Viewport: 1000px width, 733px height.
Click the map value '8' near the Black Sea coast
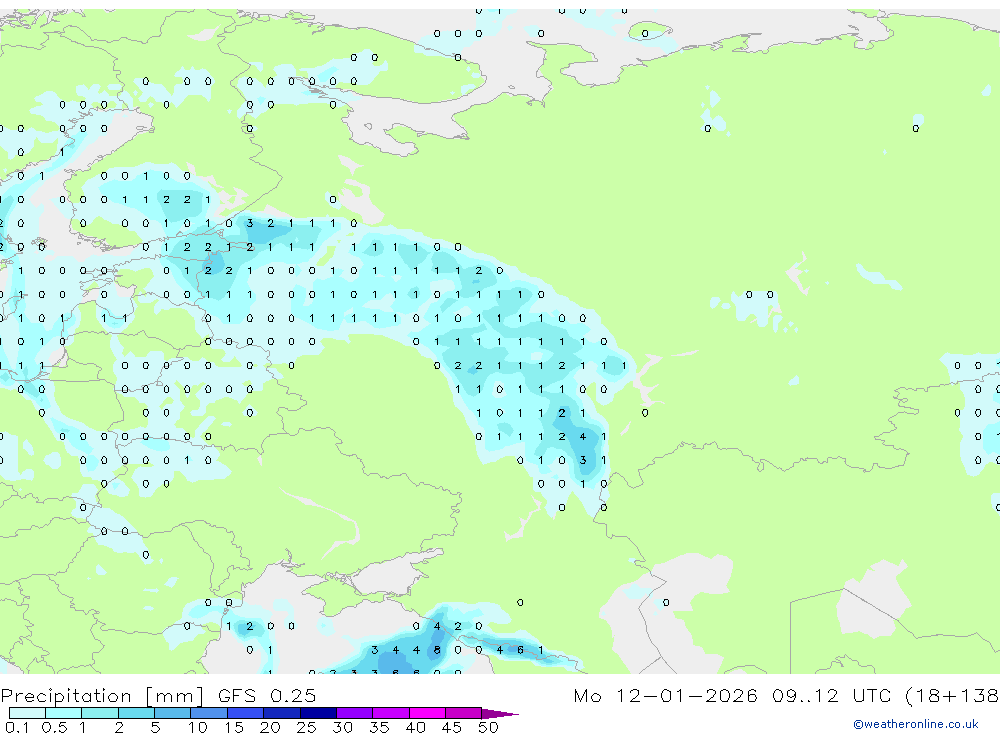tap(437, 650)
